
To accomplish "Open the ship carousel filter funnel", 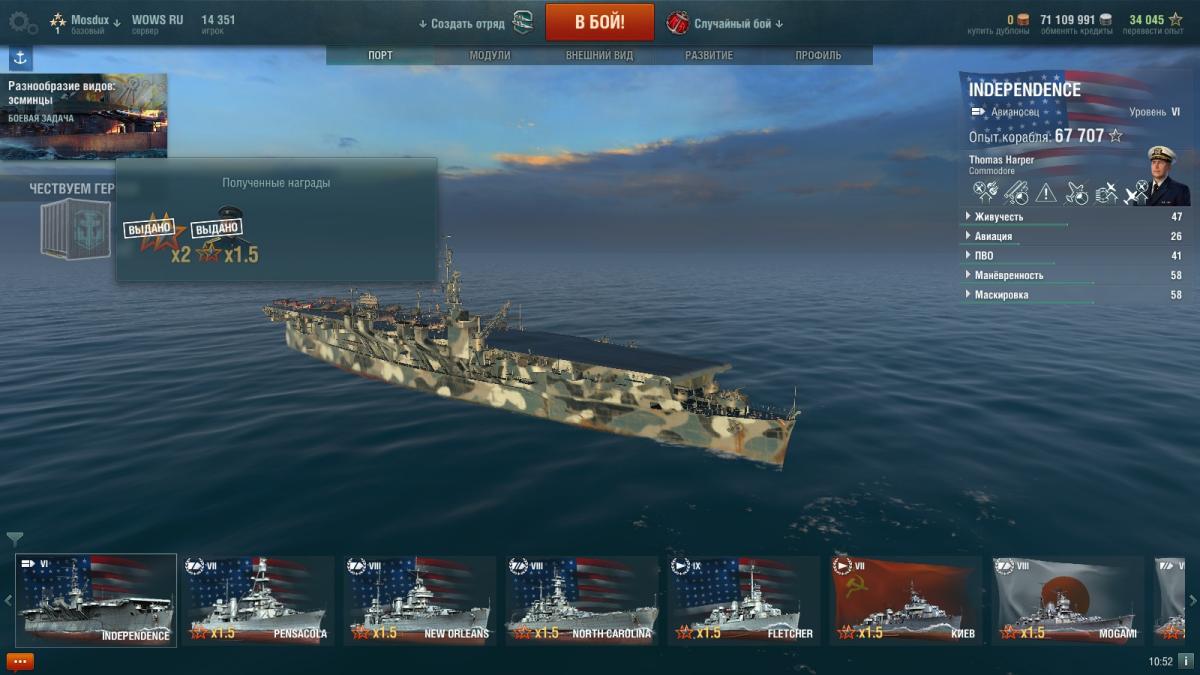I will tap(14, 539).
